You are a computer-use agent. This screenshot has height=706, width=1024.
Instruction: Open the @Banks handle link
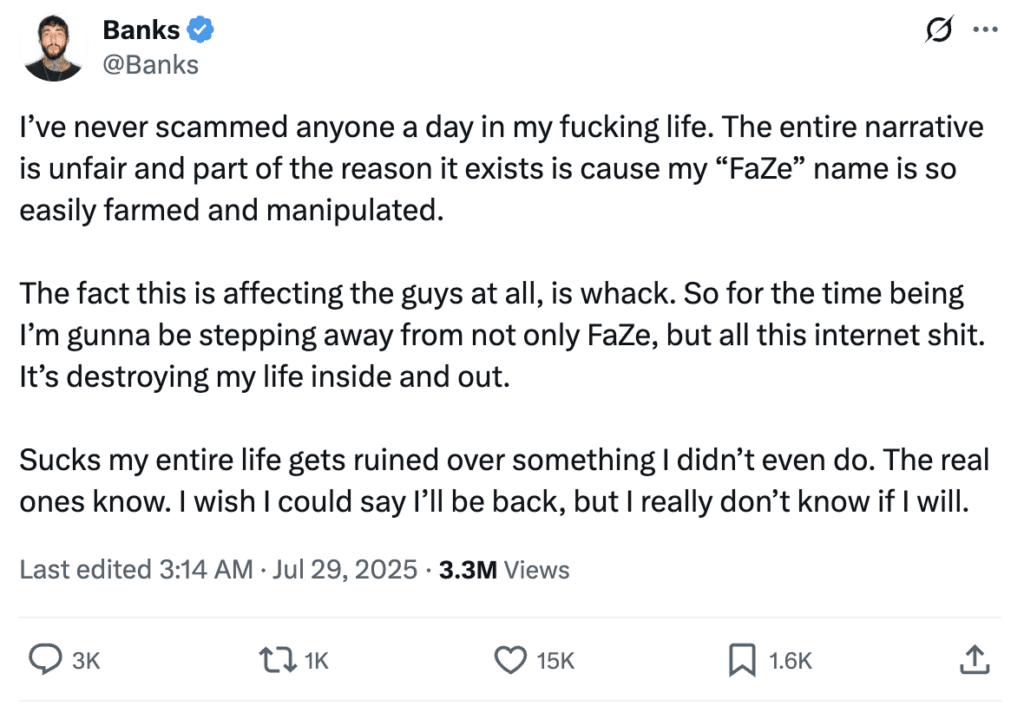click(150, 64)
